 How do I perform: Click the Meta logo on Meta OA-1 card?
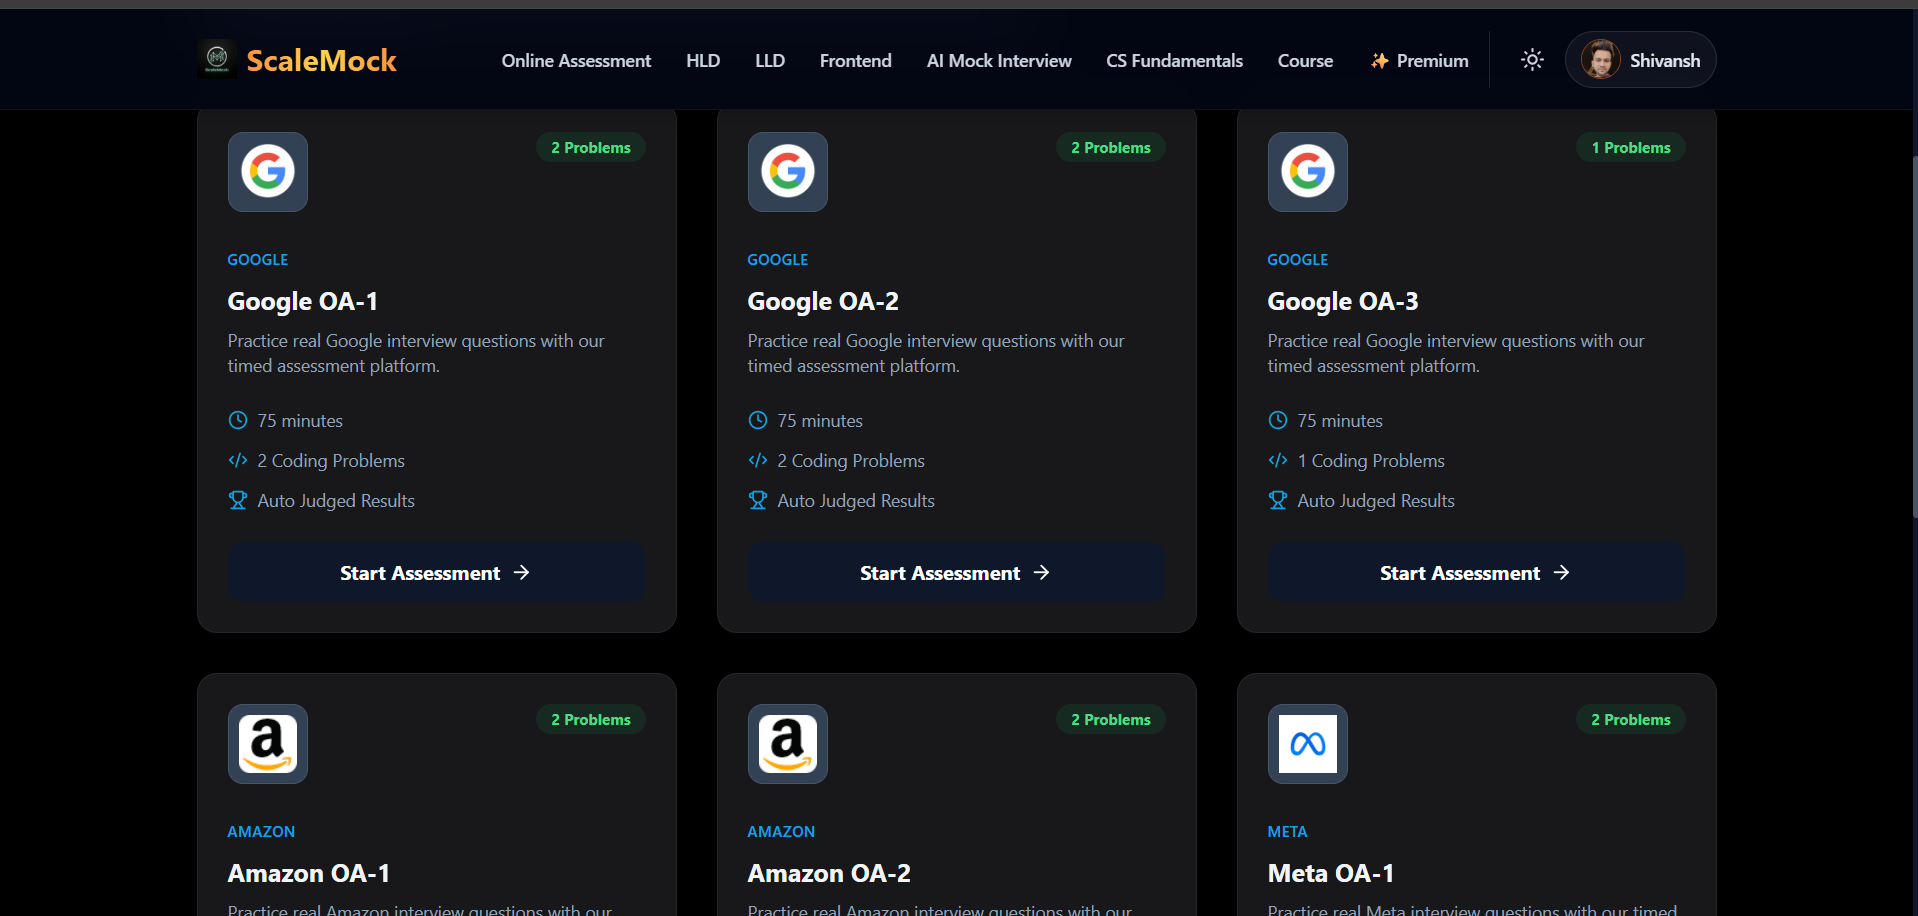click(x=1308, y=744)
